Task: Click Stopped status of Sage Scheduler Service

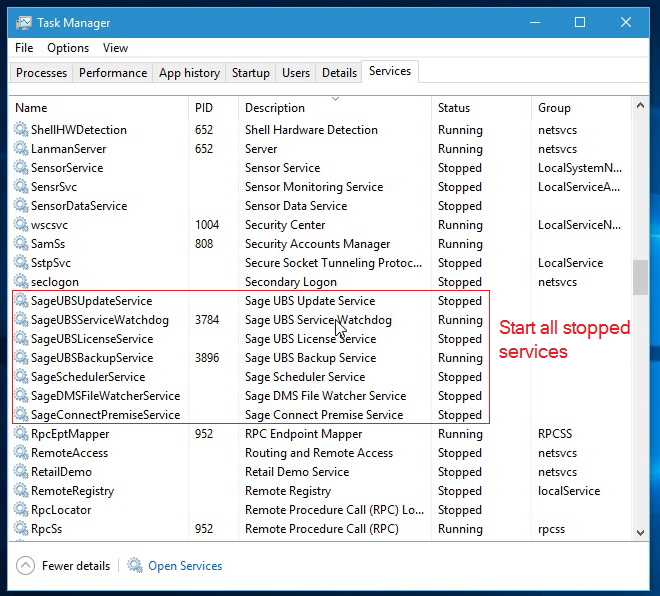Action: [x=460, y=377]
